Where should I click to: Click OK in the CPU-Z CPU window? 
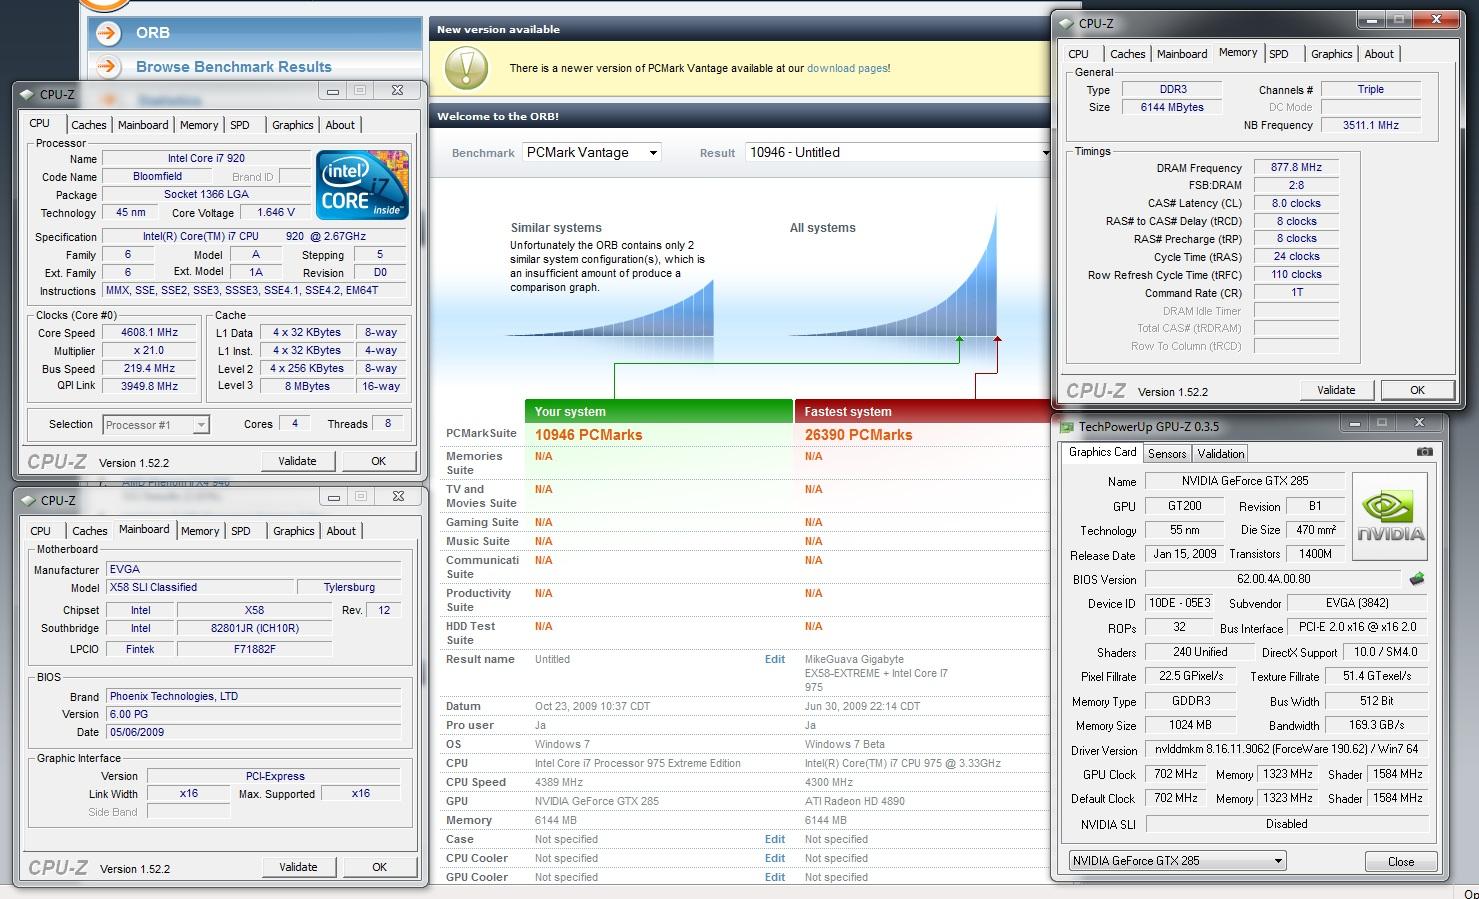378,461
